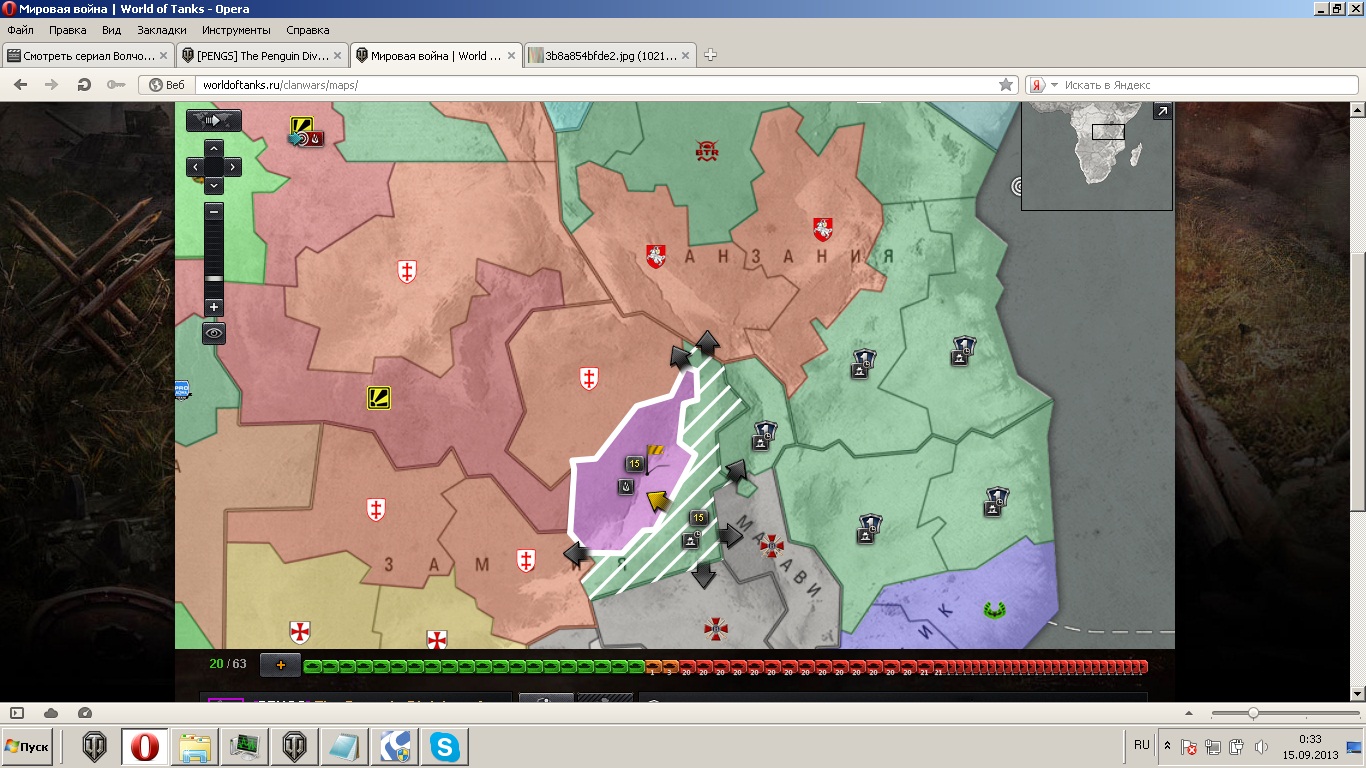Click the green laurel clan emblem
This screenshot has width=1366, height=768.
tap(993, 608)
